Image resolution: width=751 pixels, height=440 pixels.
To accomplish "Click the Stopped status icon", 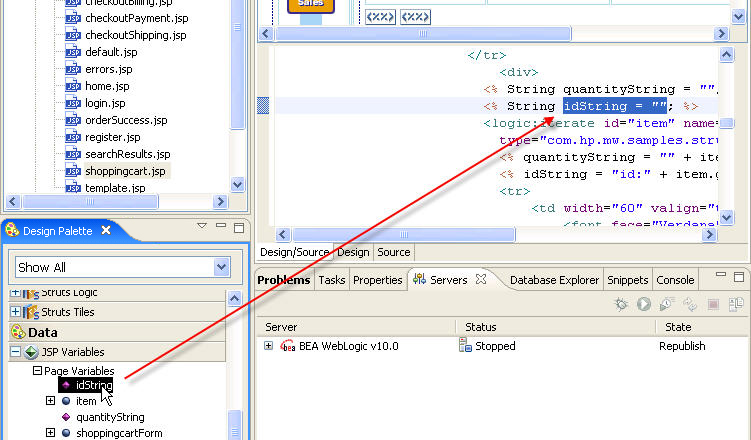I will [465, 345].
